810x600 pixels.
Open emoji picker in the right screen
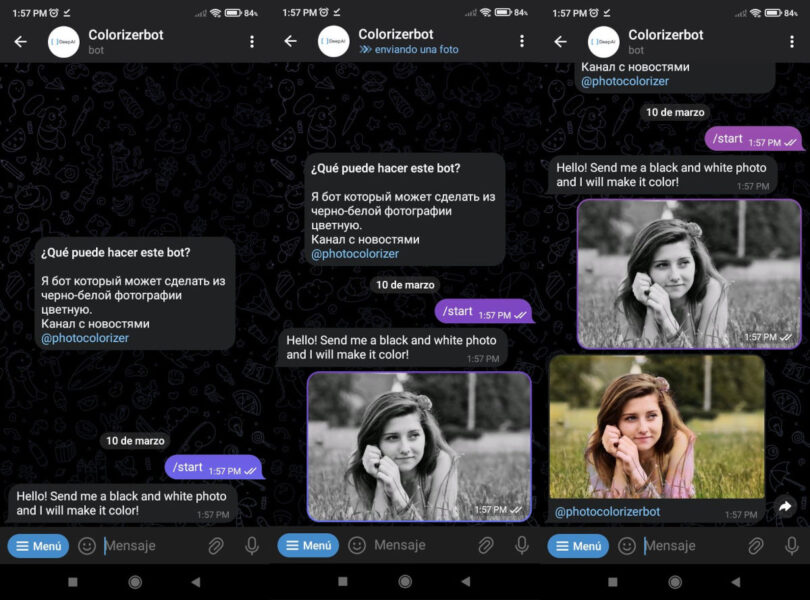(x=627, y=546)
